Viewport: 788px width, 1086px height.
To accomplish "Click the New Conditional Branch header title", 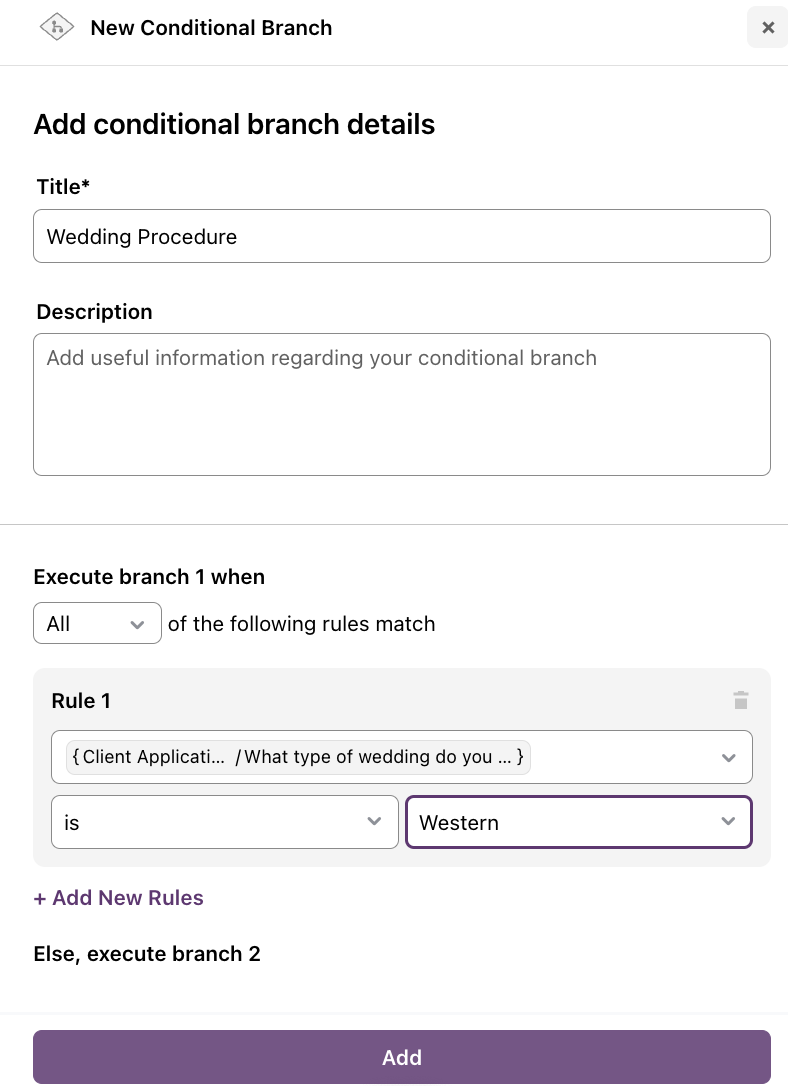I will pos(211,28).
